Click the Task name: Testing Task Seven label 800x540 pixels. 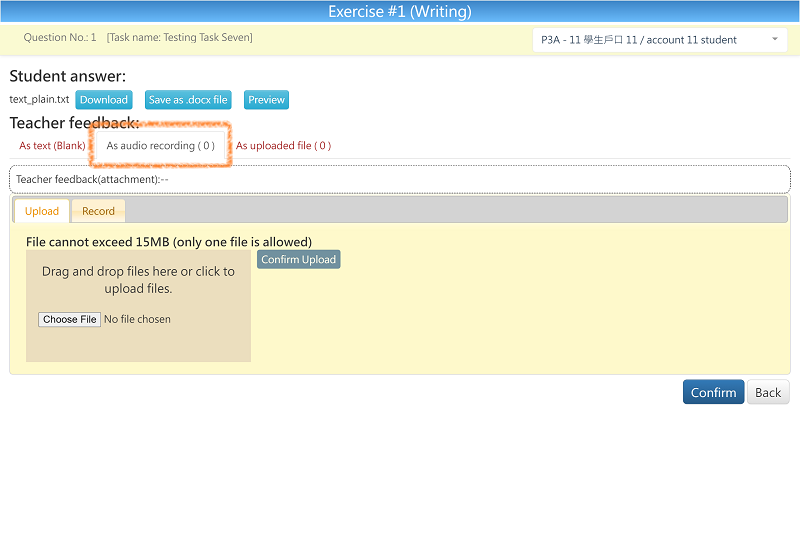point(180,38)
